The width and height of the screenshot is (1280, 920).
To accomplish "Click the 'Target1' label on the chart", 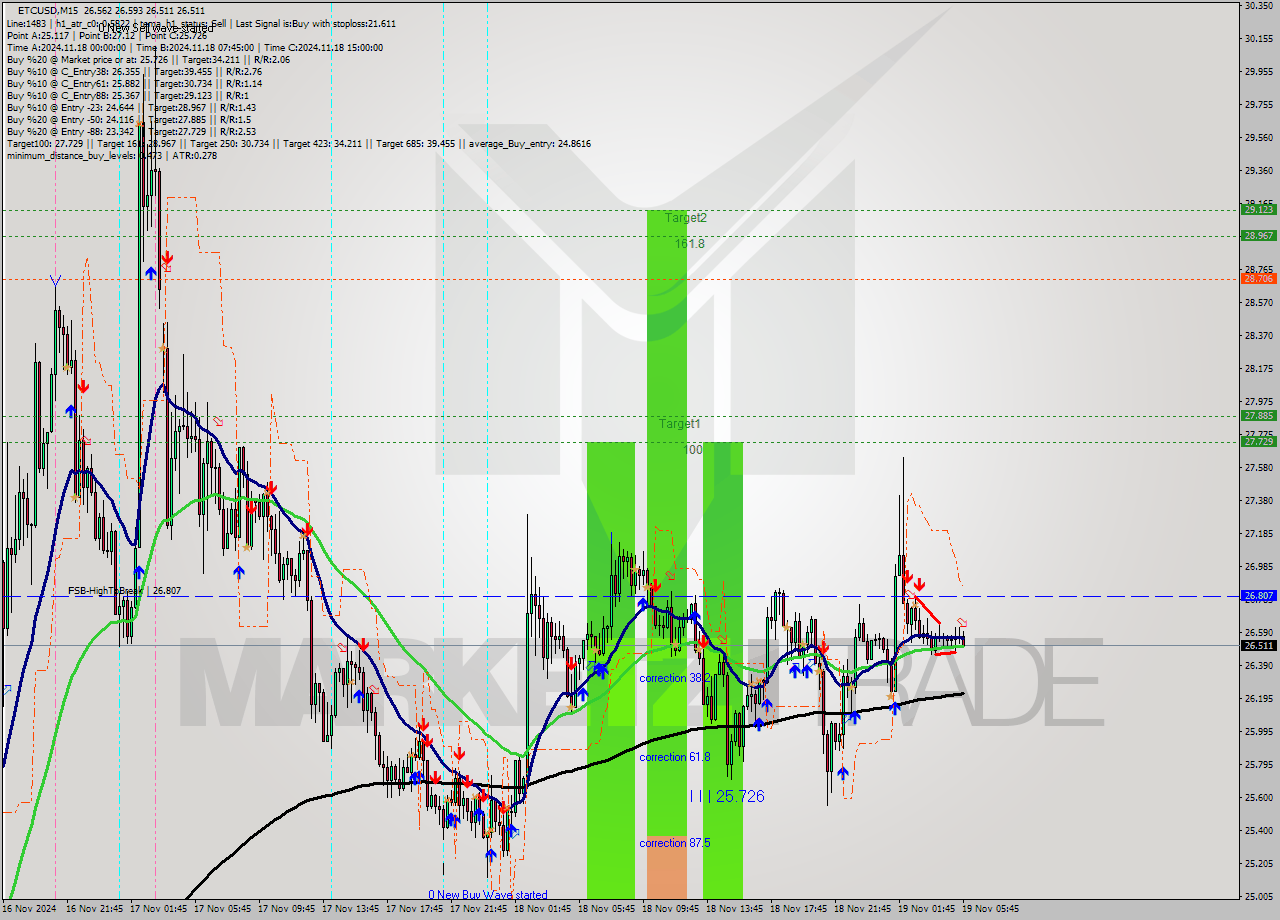I will 679,424.
